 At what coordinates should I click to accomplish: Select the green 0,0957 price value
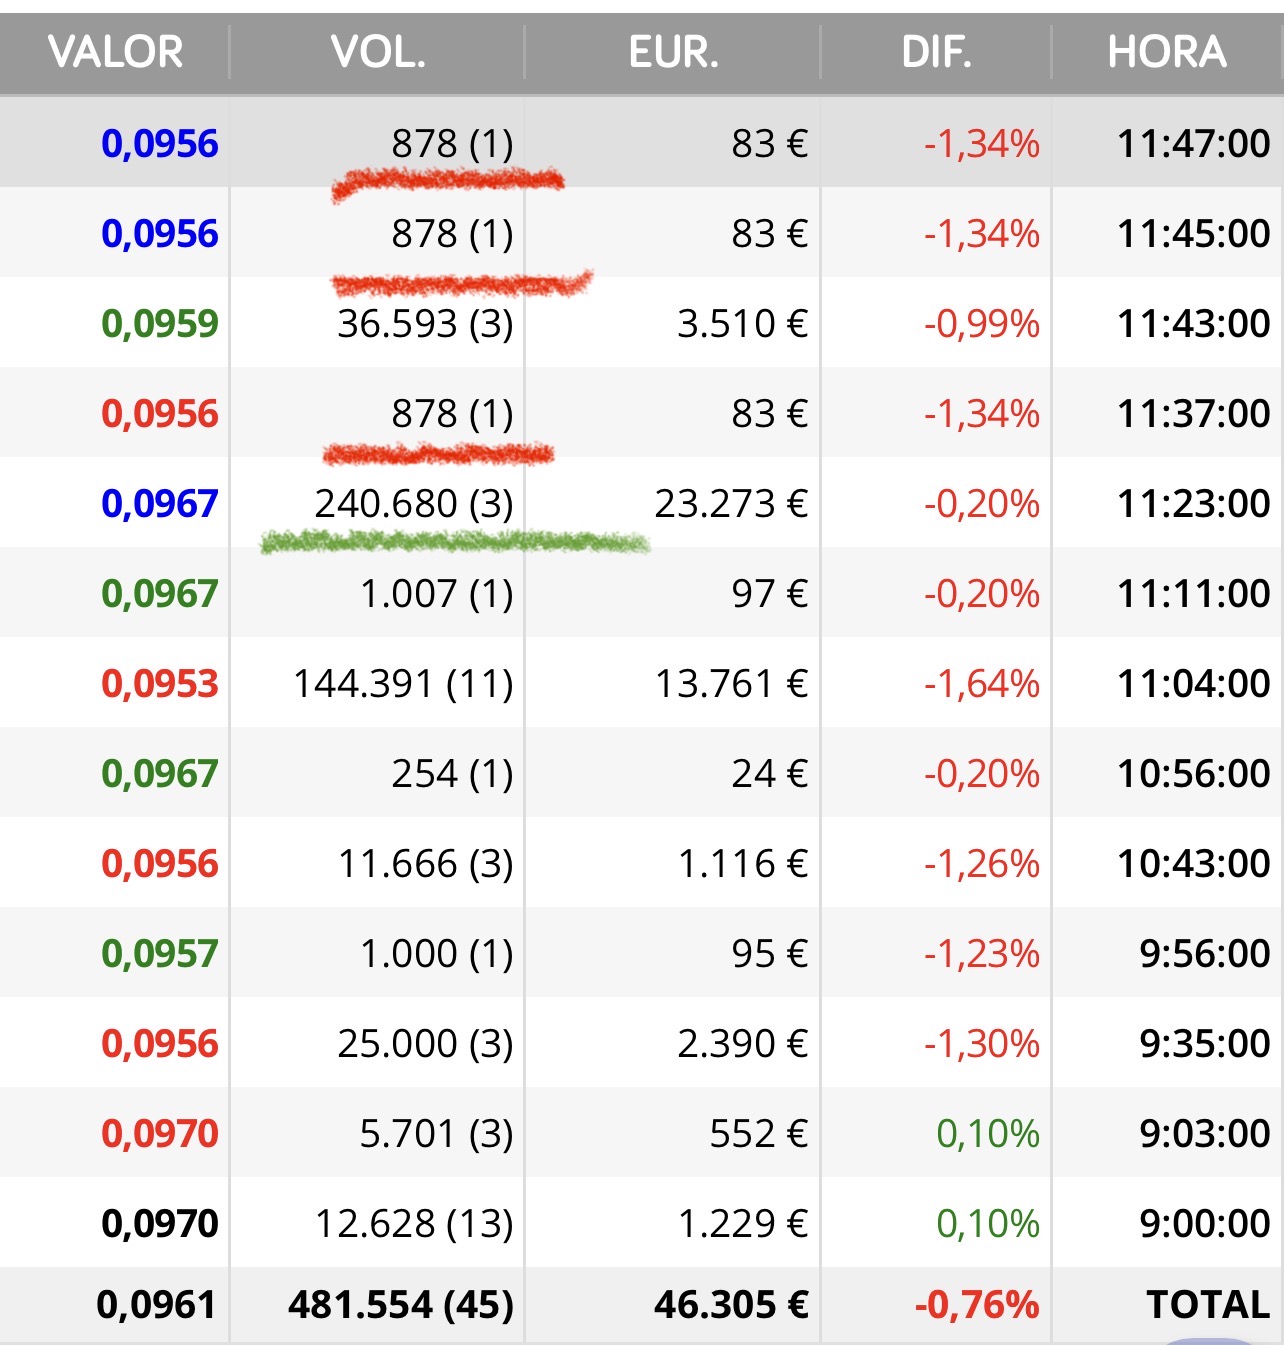click(x=160, y=954)
